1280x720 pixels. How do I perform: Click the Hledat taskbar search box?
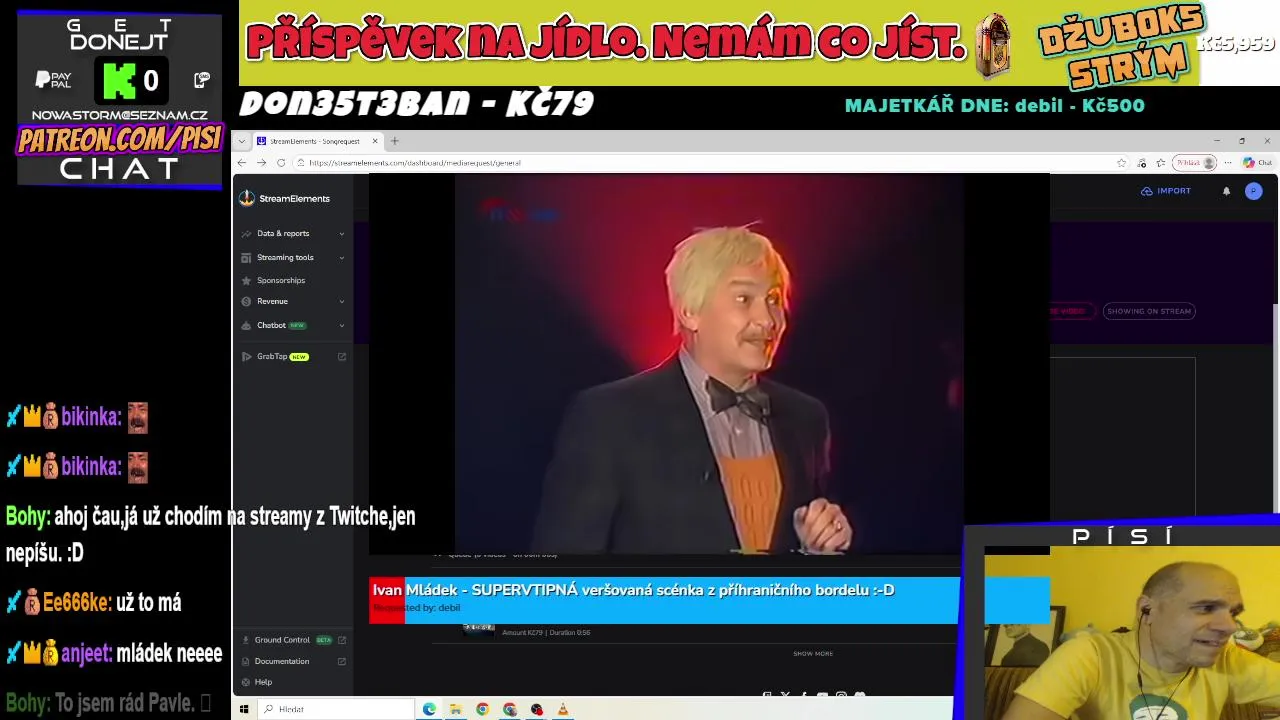(x=336, y=709)
